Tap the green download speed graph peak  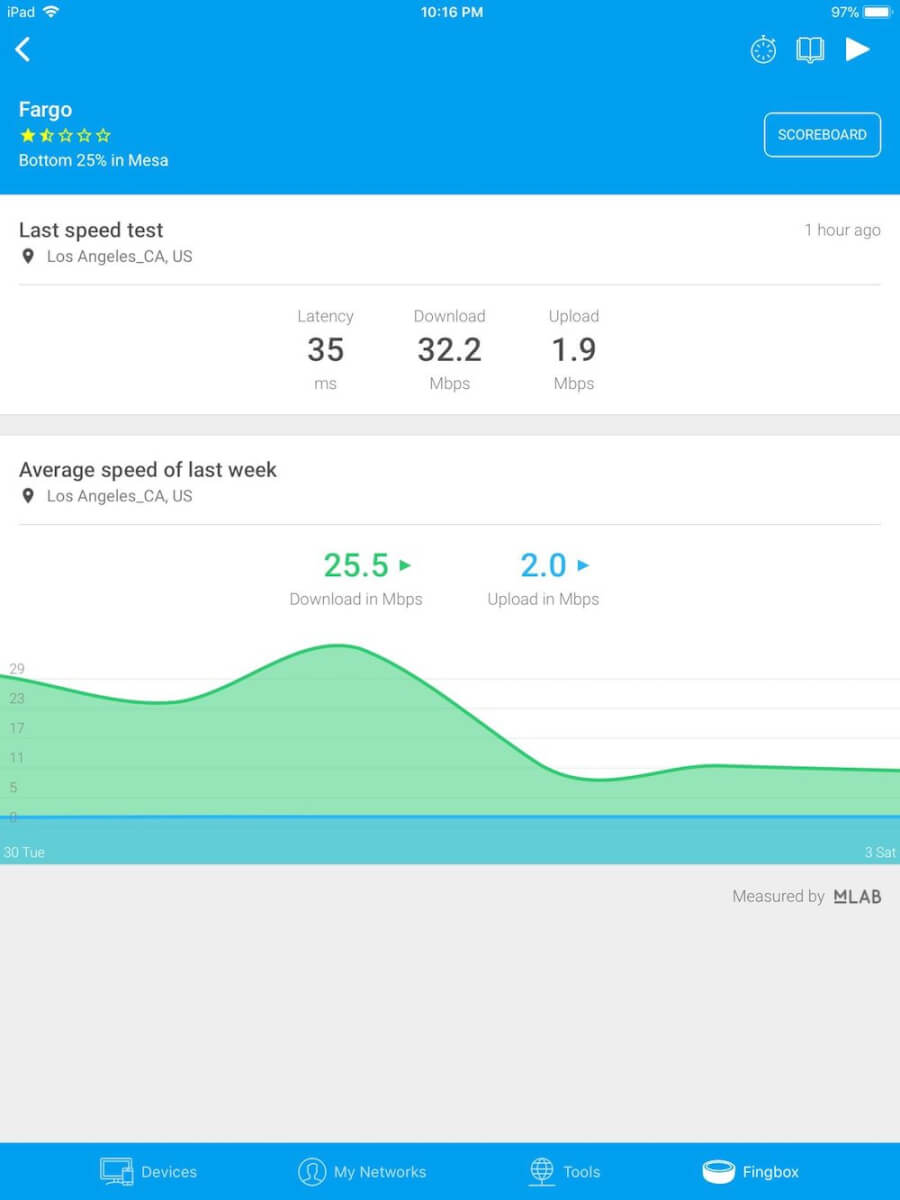click(x=340, y=647)
